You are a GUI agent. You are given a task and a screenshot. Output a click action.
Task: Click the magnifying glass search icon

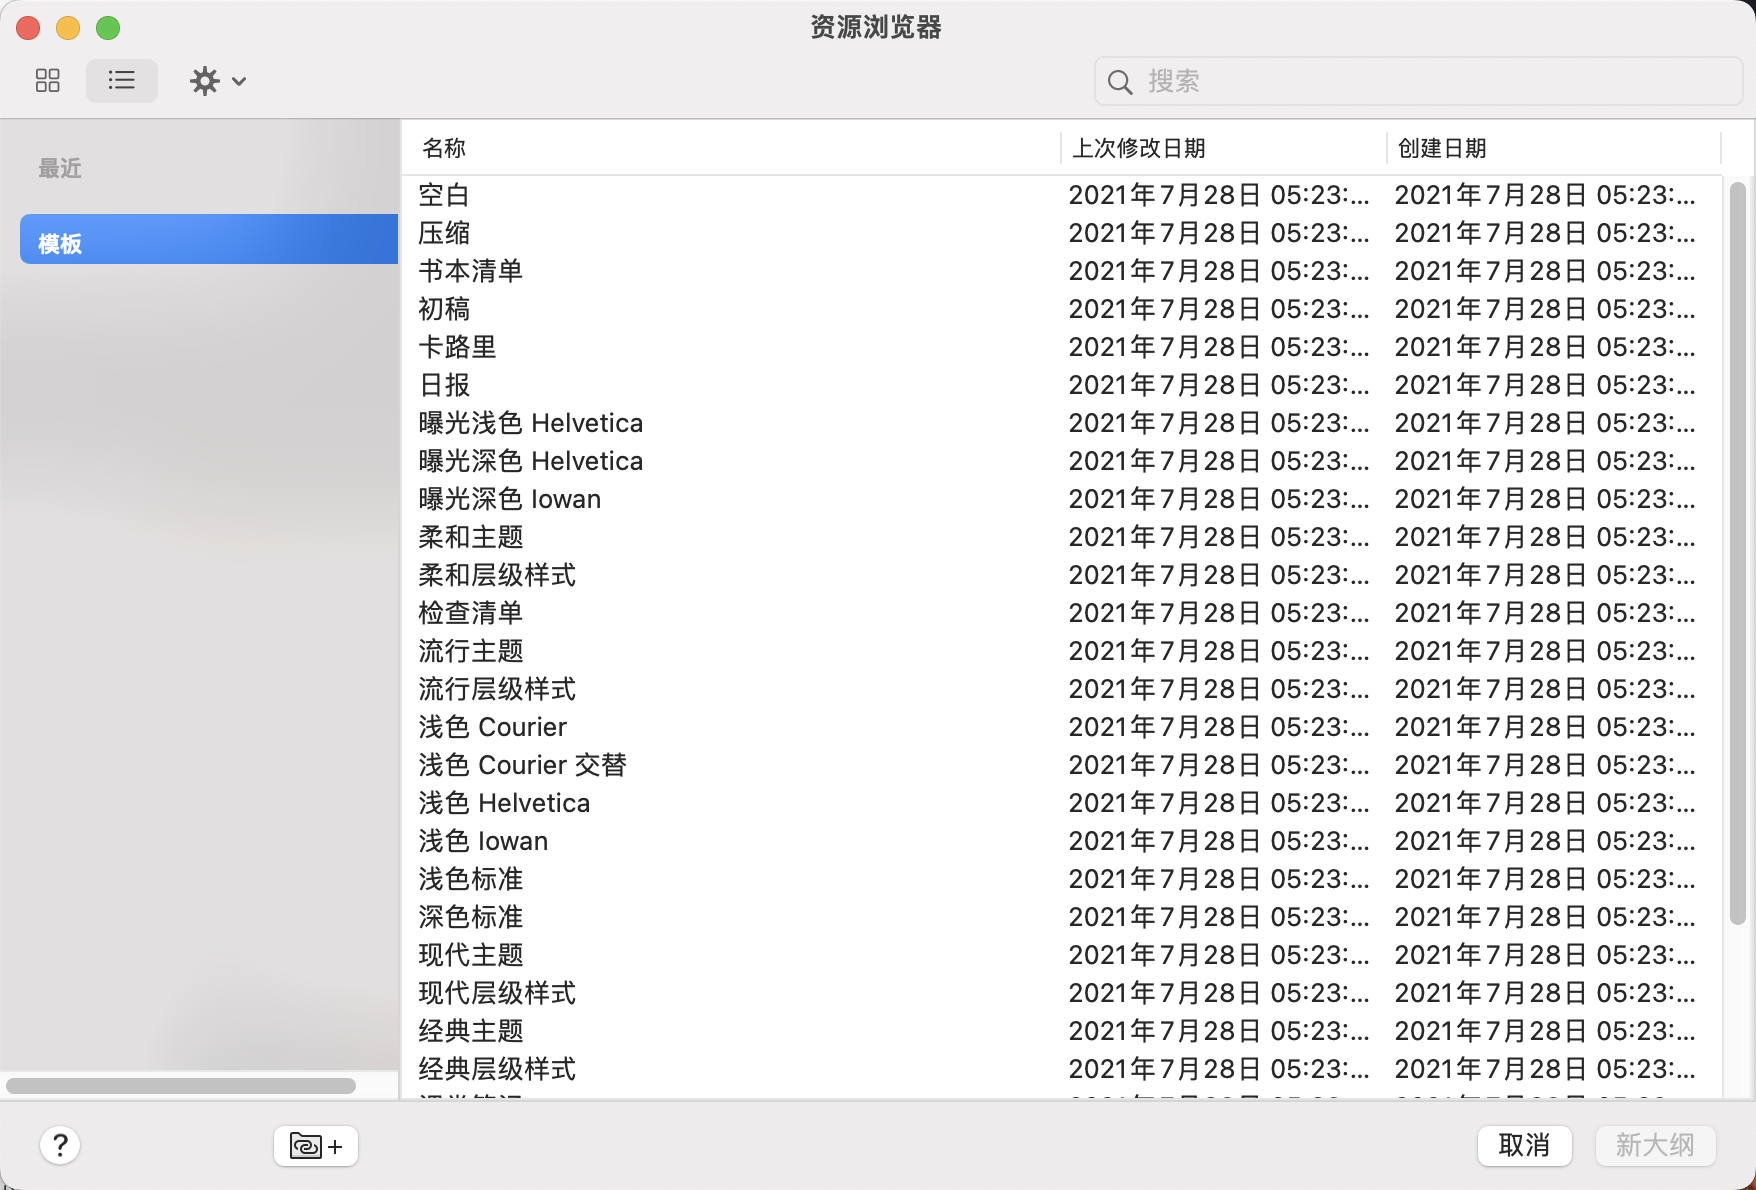click(1120, 82)
